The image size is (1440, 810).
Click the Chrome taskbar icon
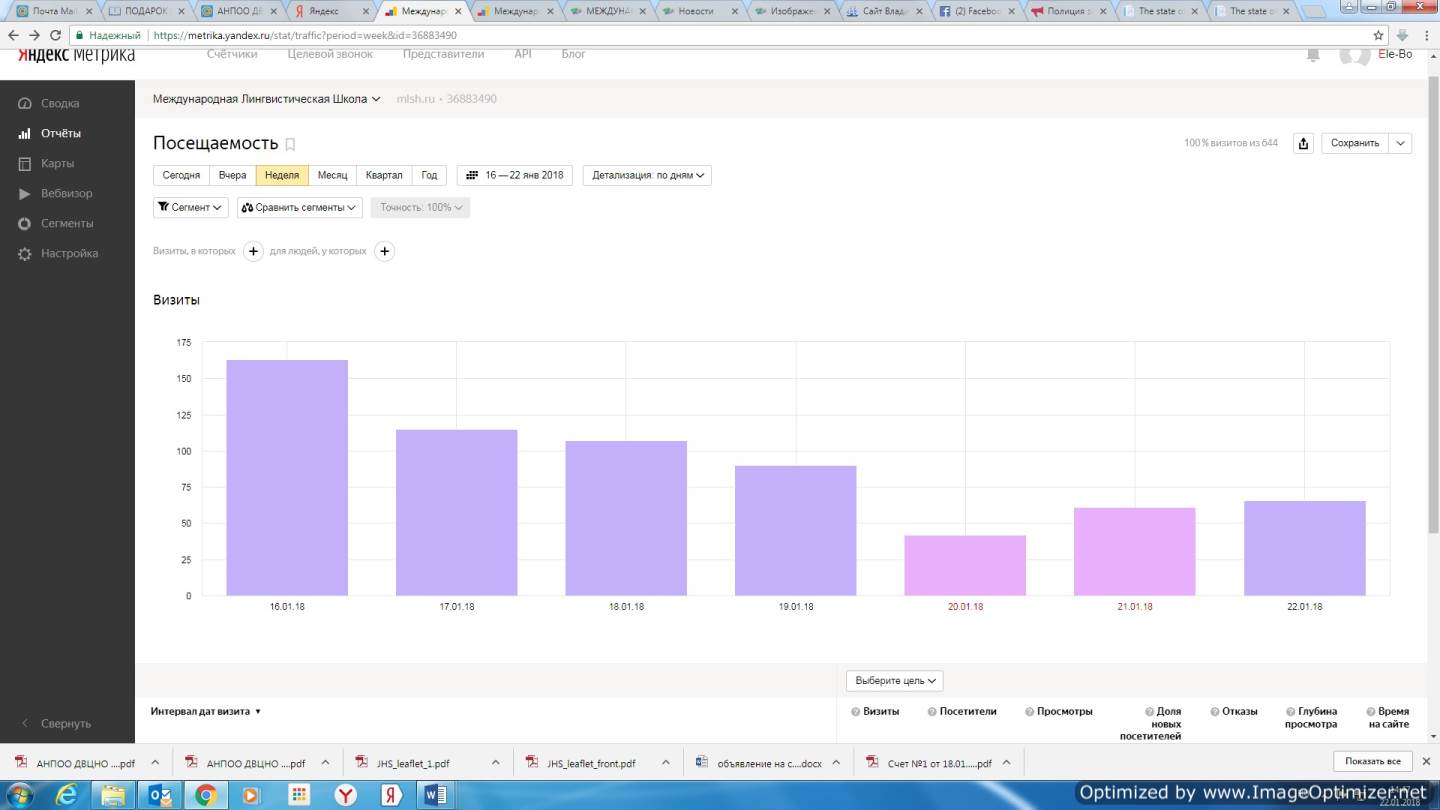click(206, 795)
